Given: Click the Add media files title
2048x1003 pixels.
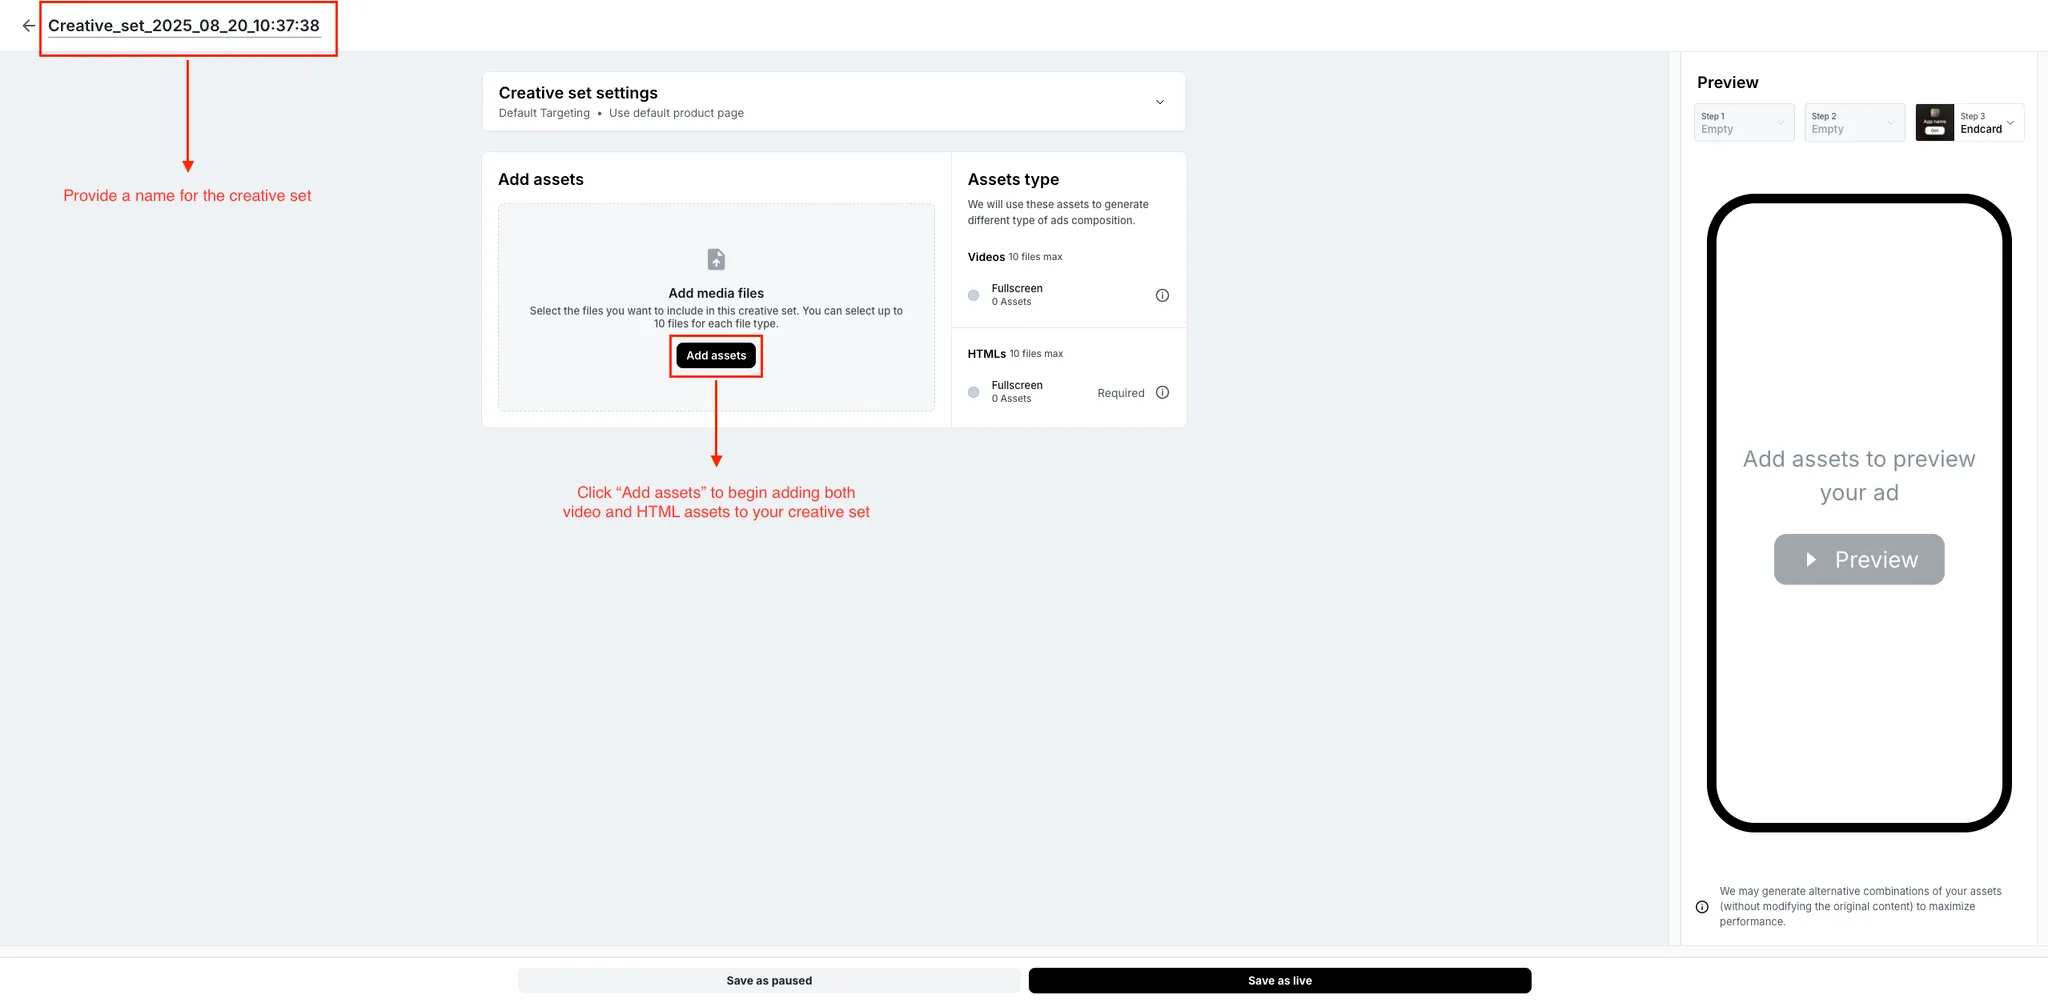Looking at the screenshot, I should point(716,293).
